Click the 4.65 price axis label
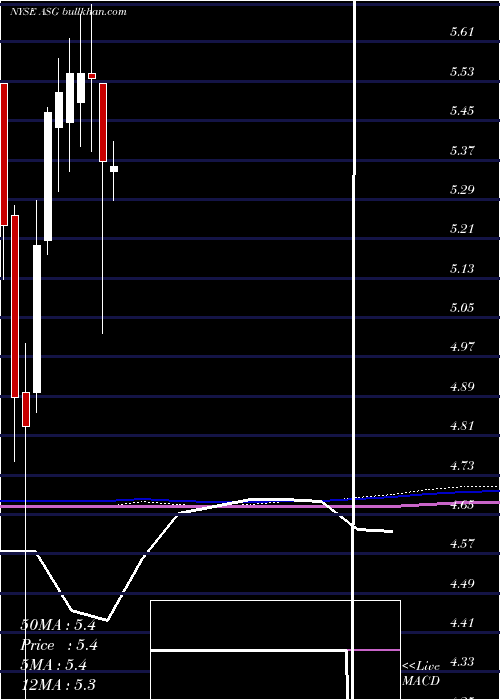The height and width of the screenshot is (700, 500). tap(462, 505)
